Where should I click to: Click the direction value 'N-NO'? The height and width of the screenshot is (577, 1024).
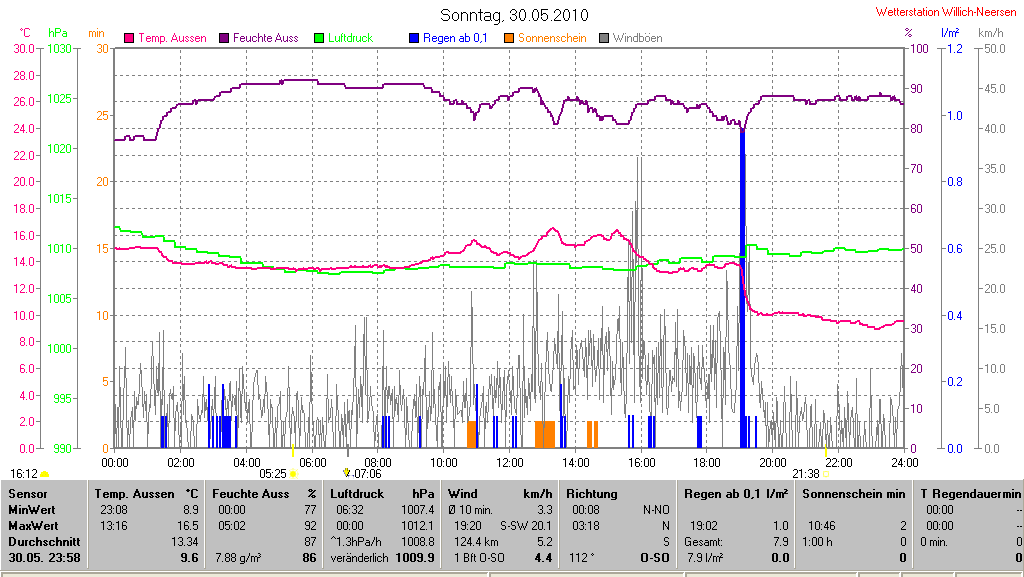[656, 510]
